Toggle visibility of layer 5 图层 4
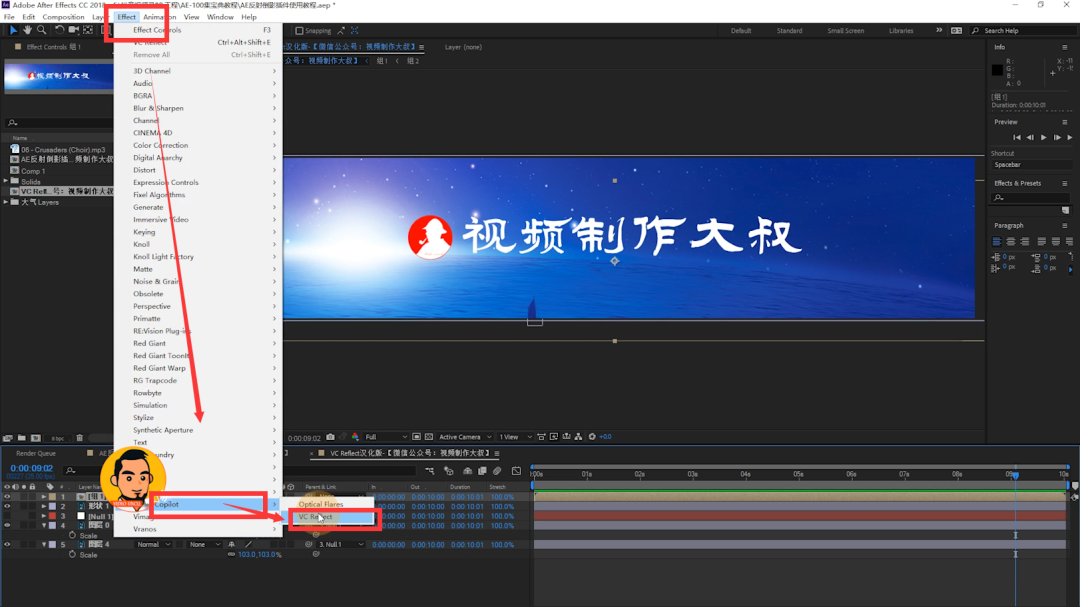 pyautogui.click(x=8, y=544)
